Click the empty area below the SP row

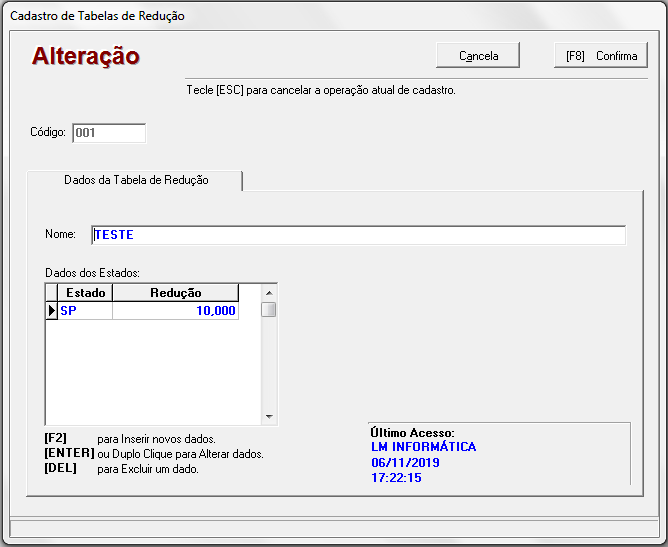[x=150, y=370]
